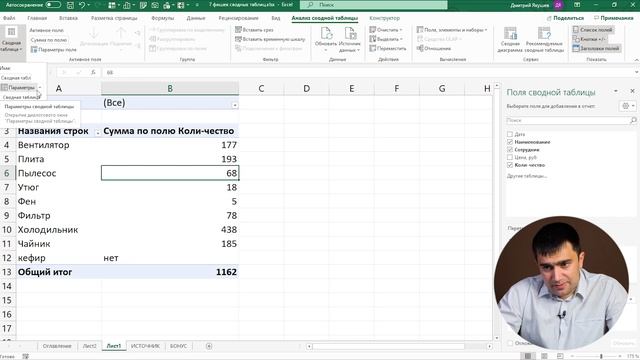Select Normal view icon in status bar

point(528,356)
